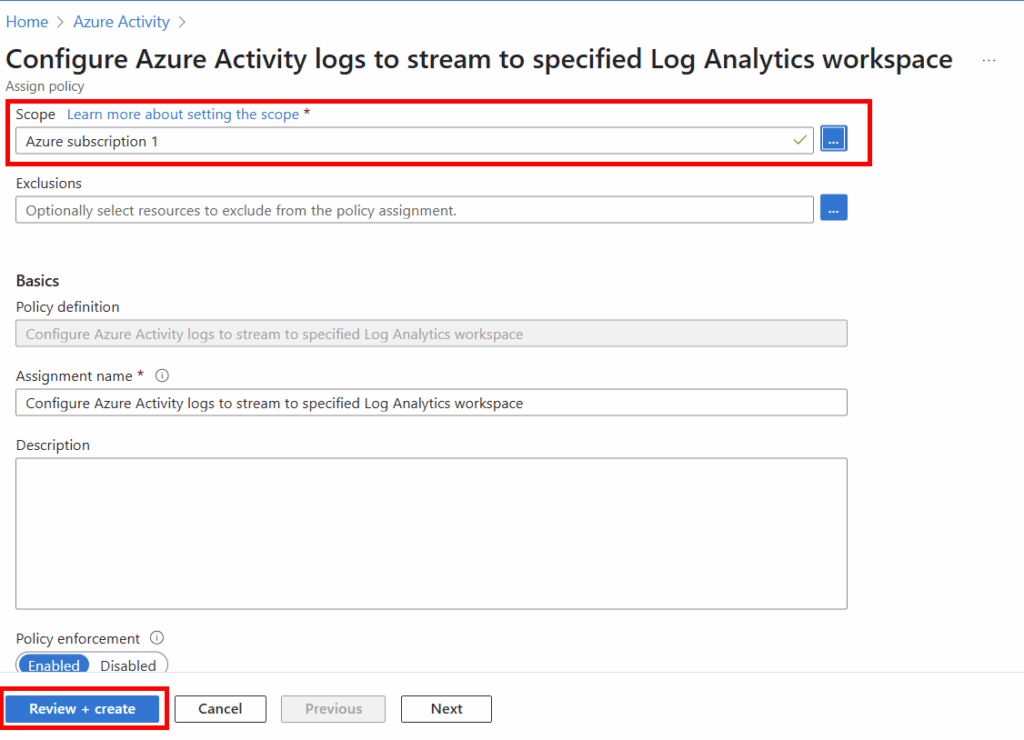Click into the Exclusions field
1024x740 pixels.
[x=414, y=210]
